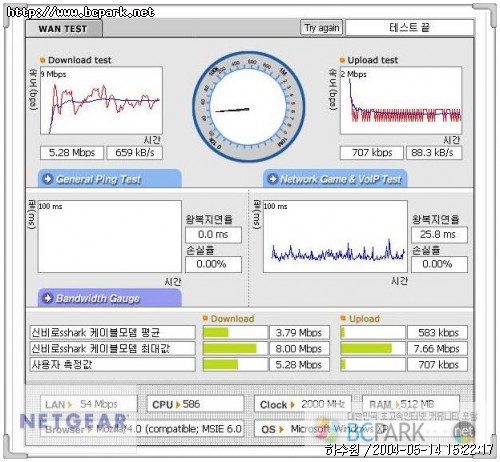Click the orange arrow next to LAN
This screenshot has width=500, height=462.
pyautogui.click(x=70, y=404)
